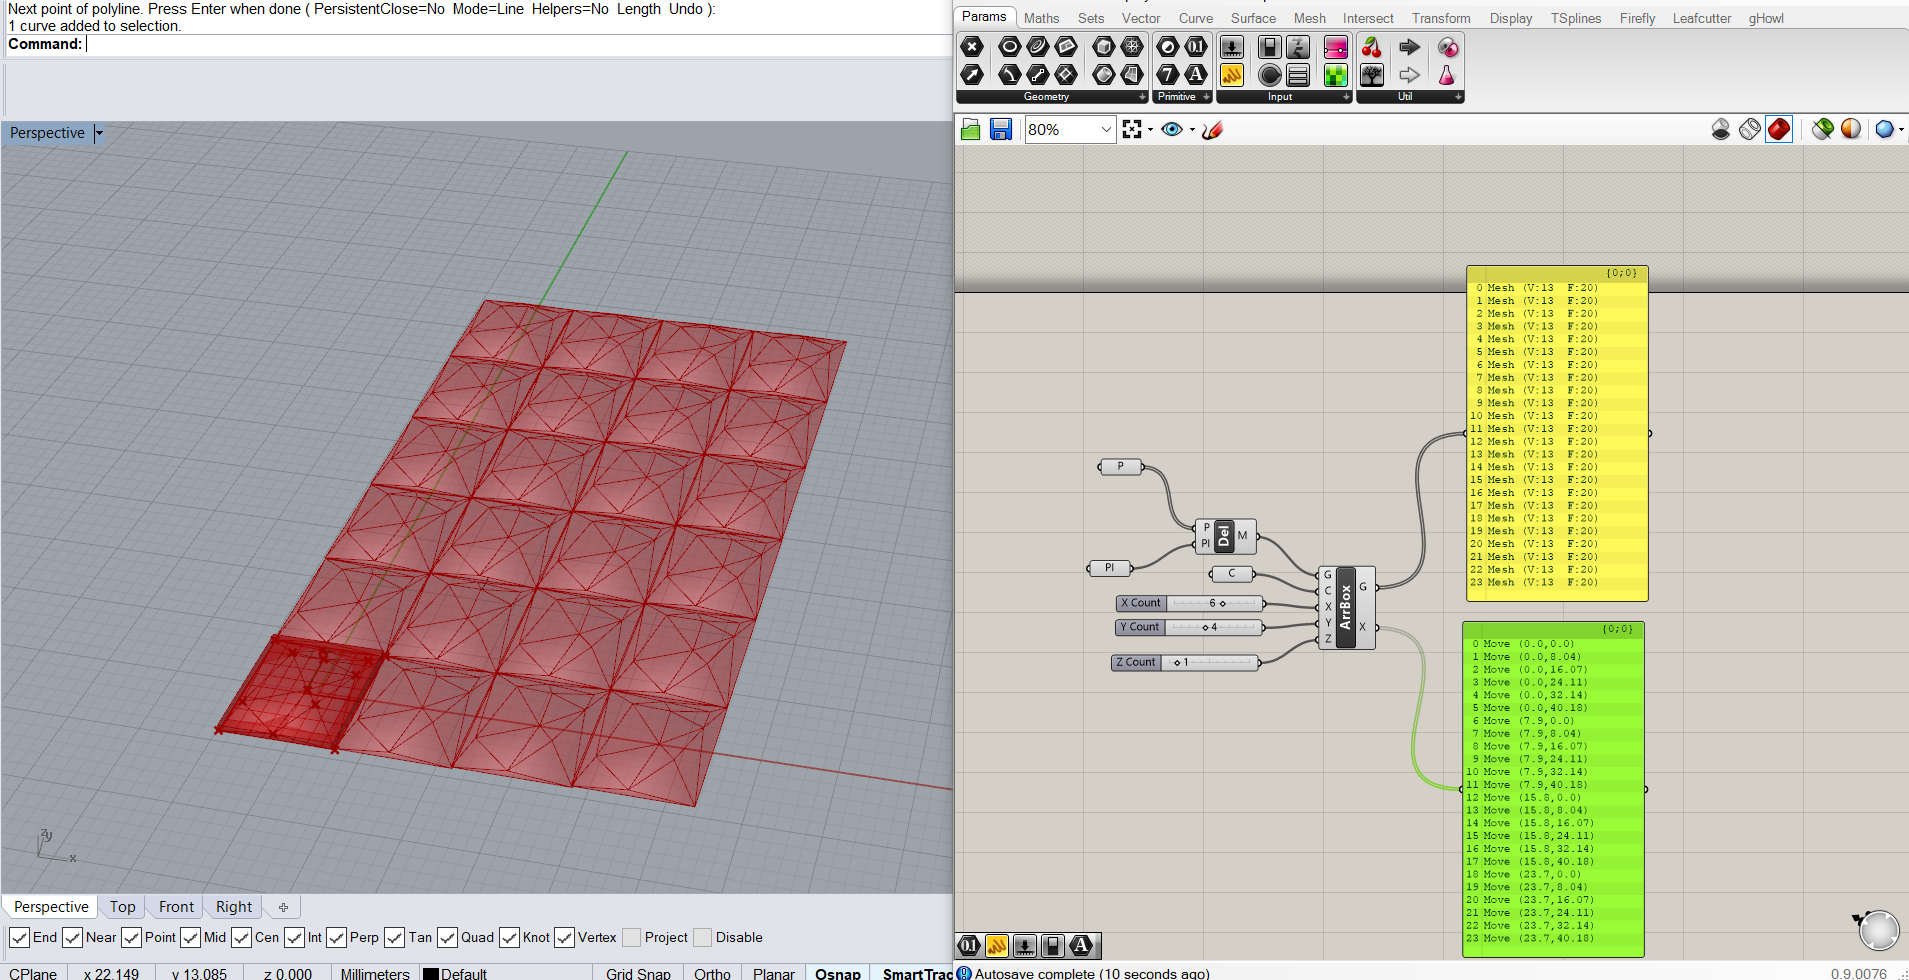Toggle the End osnap checkbox
This screenshot has height=980, width=1909.
(x=19, y=937)
